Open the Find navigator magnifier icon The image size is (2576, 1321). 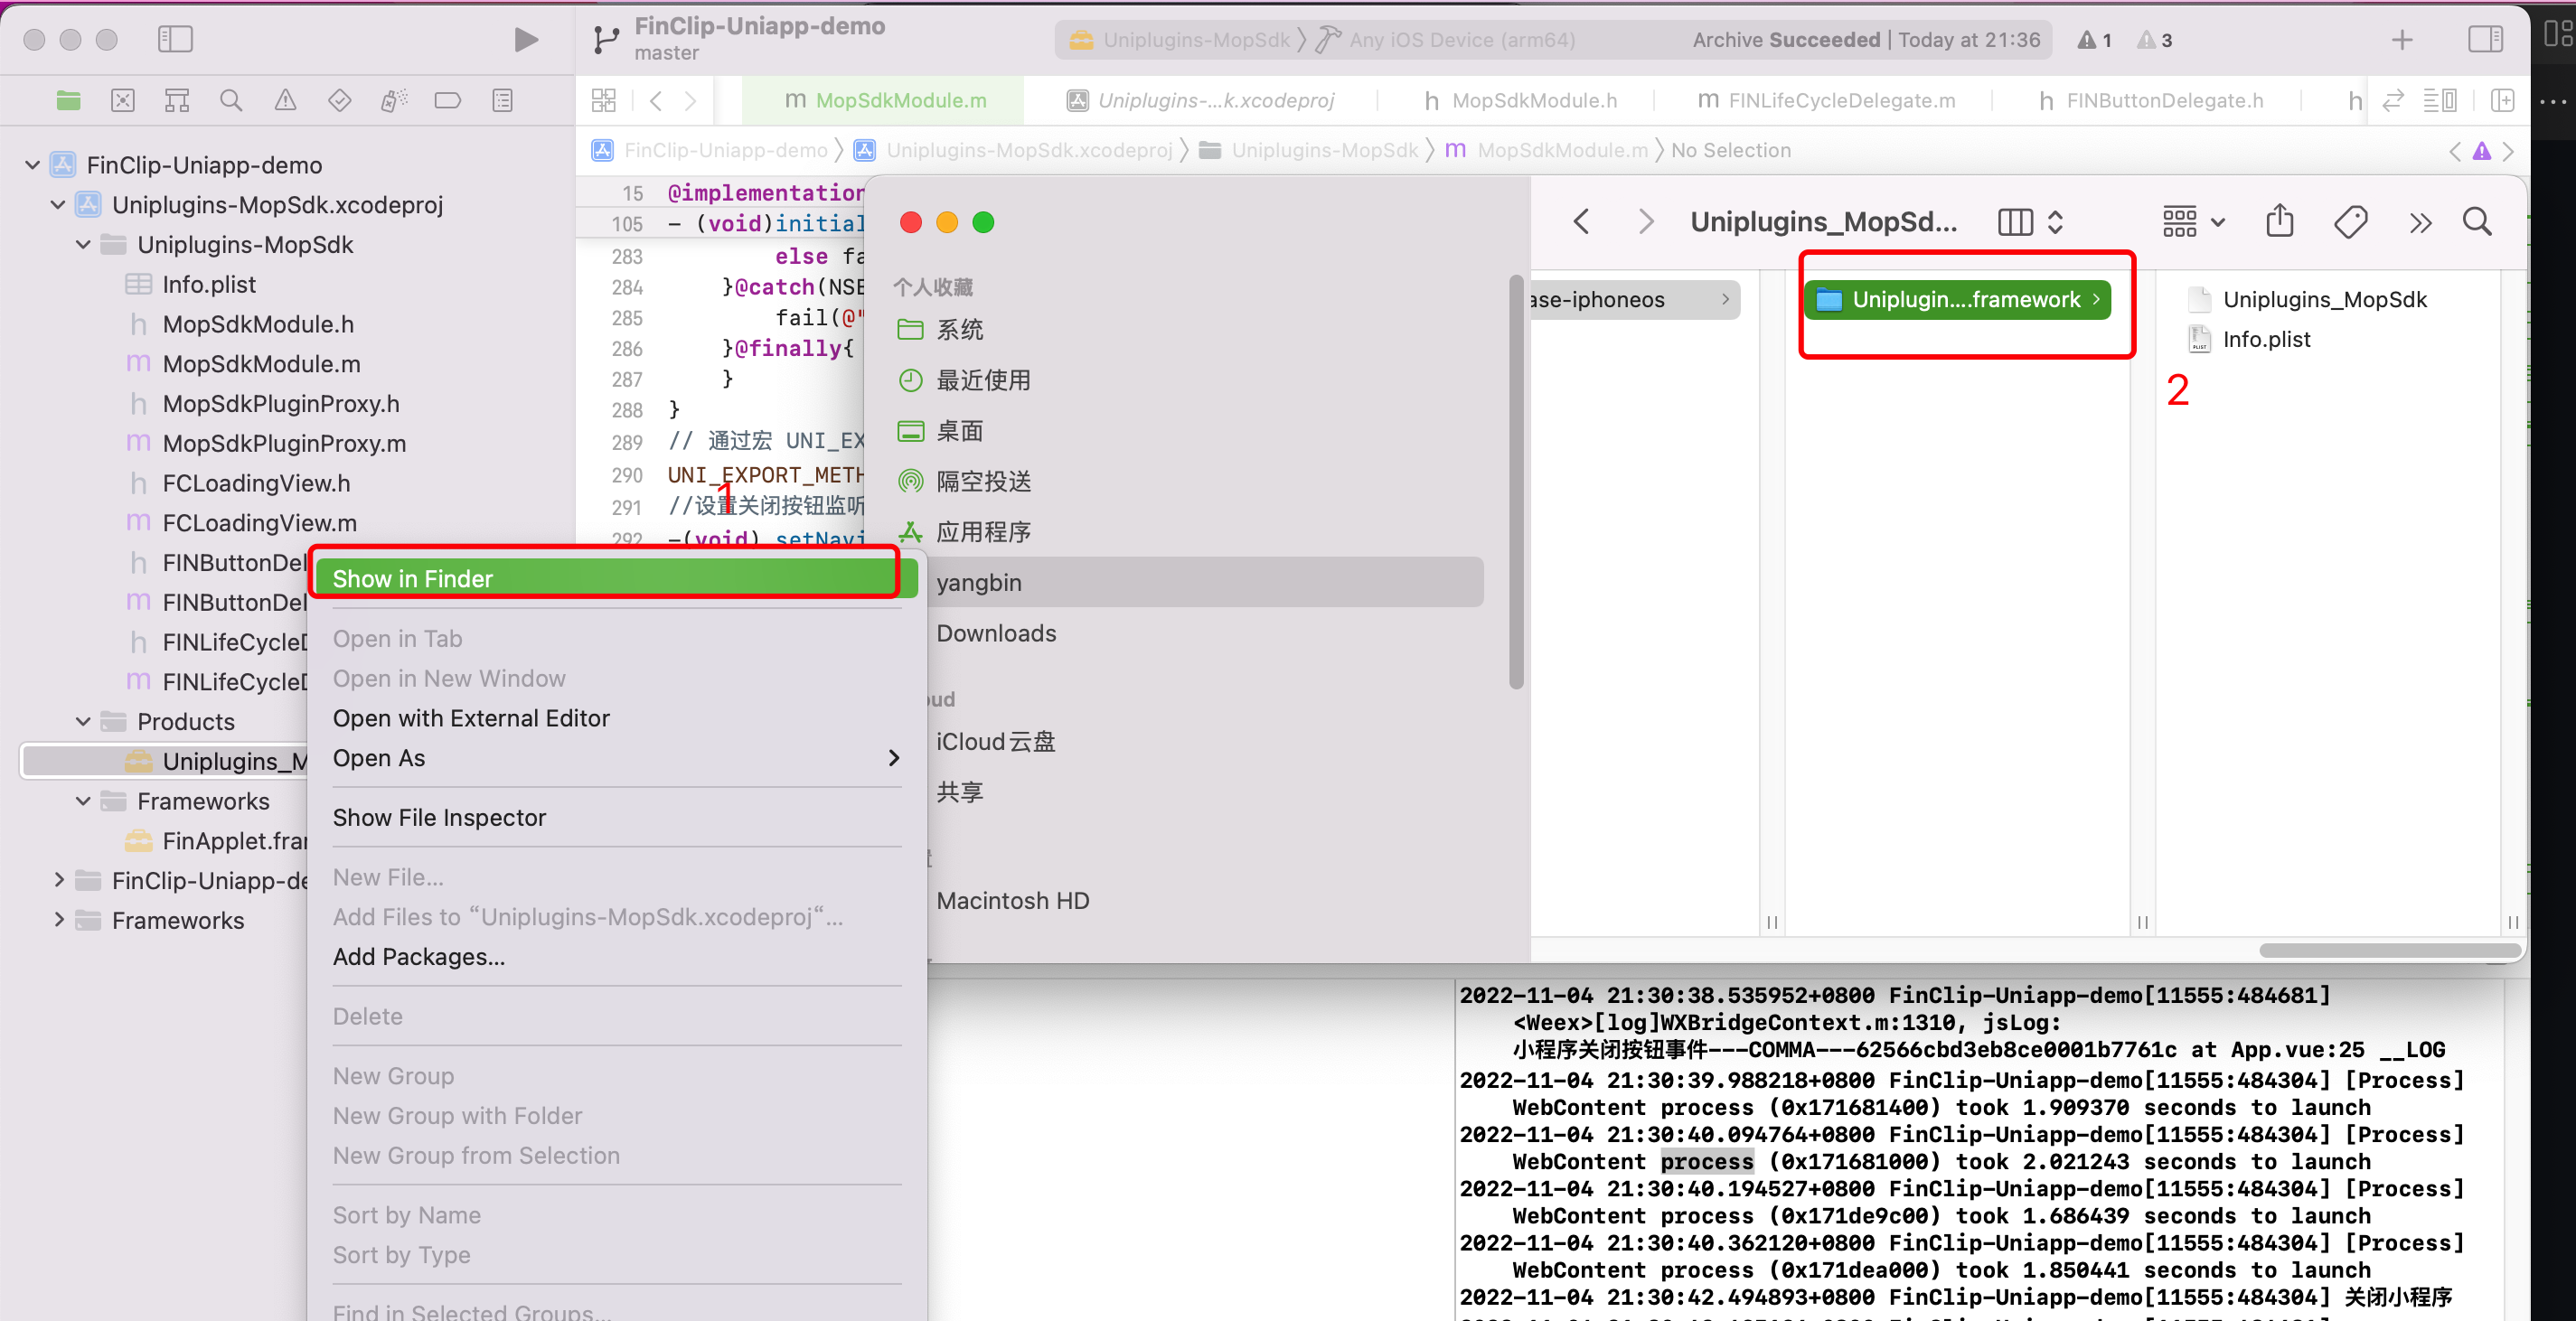click(231, 100)
